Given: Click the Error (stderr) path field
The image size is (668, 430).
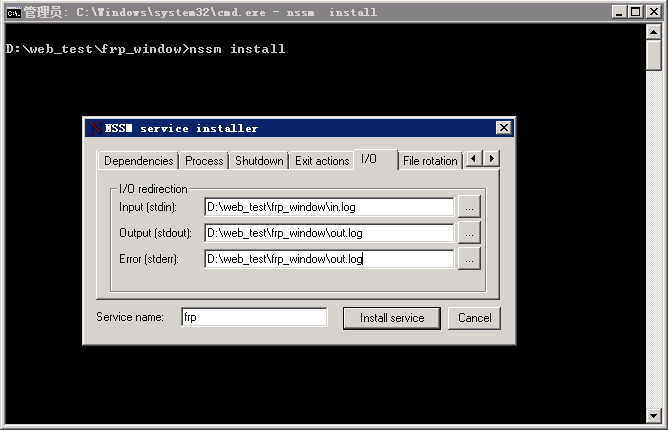Looking at the screenshot, I should pyautogui.click(x=329, y=259).
